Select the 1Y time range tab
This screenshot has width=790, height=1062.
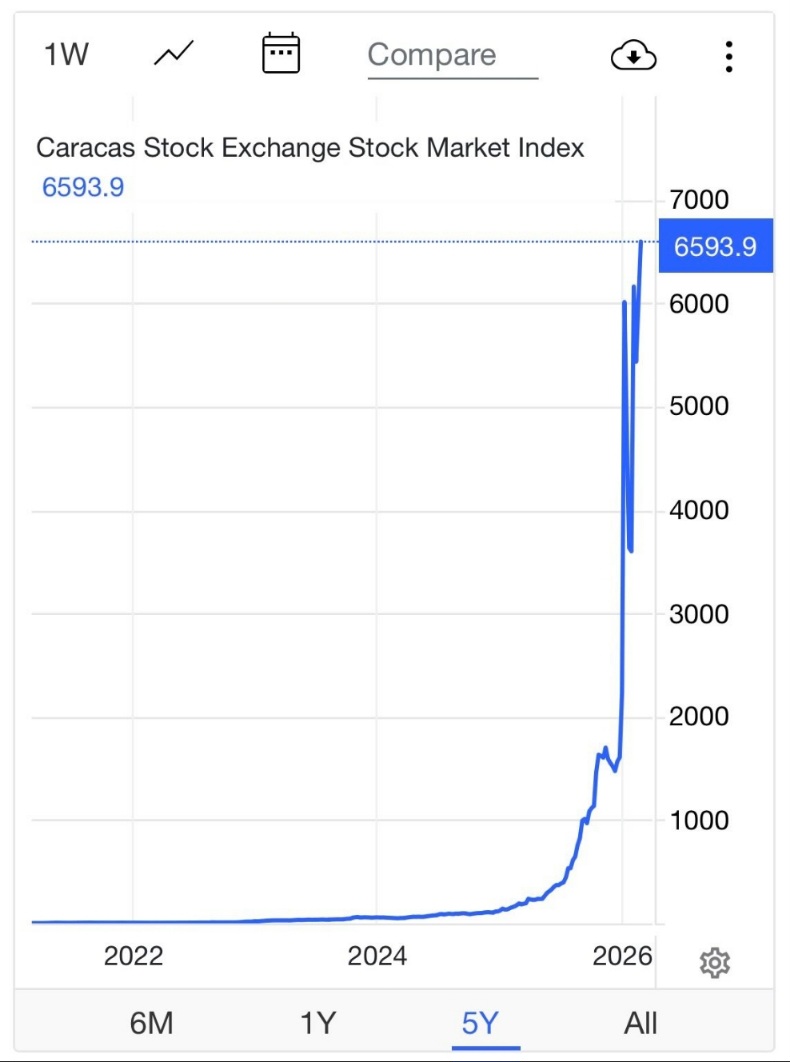(x=318, y=1023)
